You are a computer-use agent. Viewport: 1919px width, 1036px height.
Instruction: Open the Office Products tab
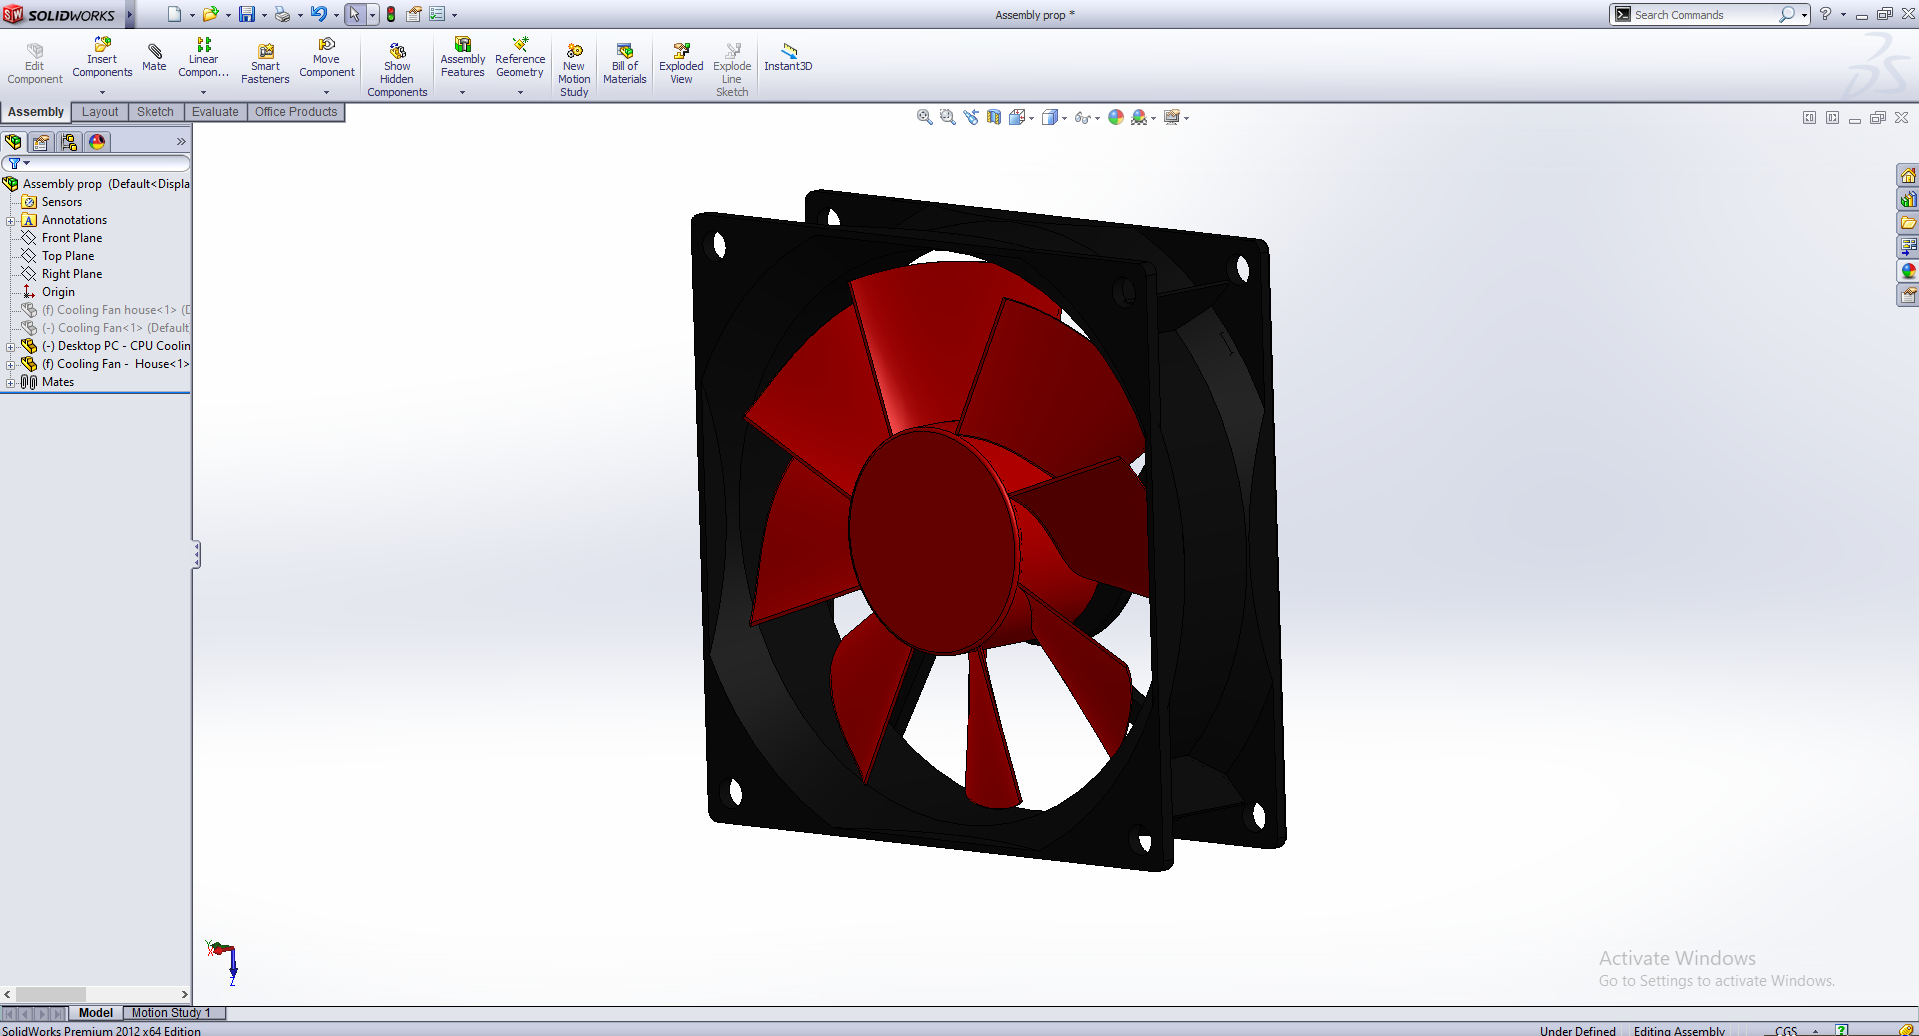click(x=296, y=112)
